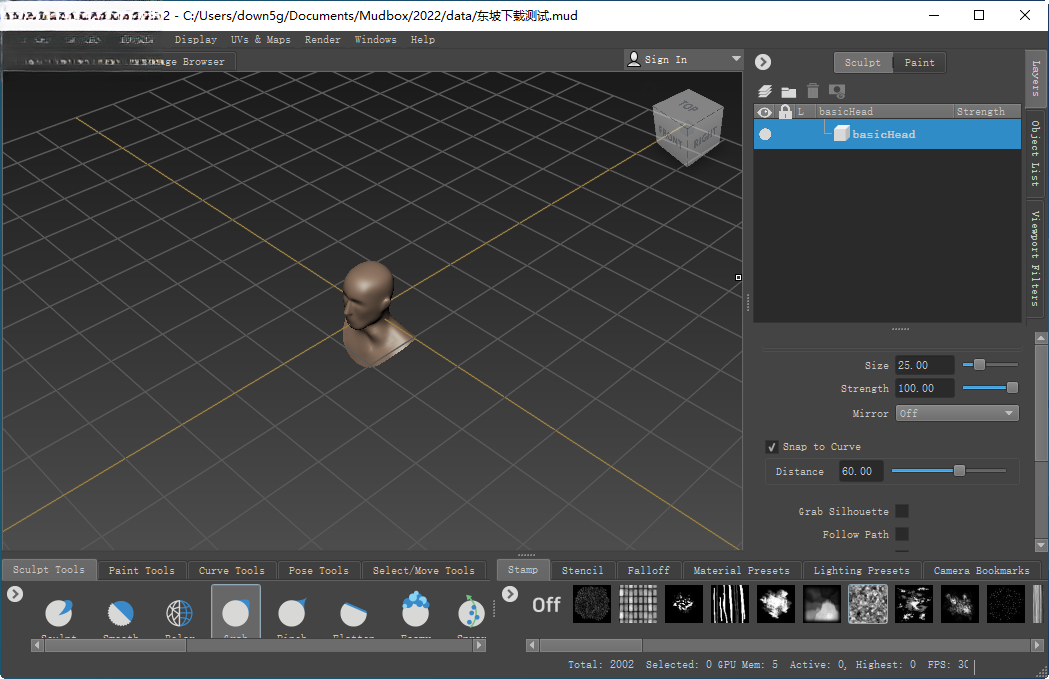Open the Display menu
The image size is (1049, 679).
point(195,39)
